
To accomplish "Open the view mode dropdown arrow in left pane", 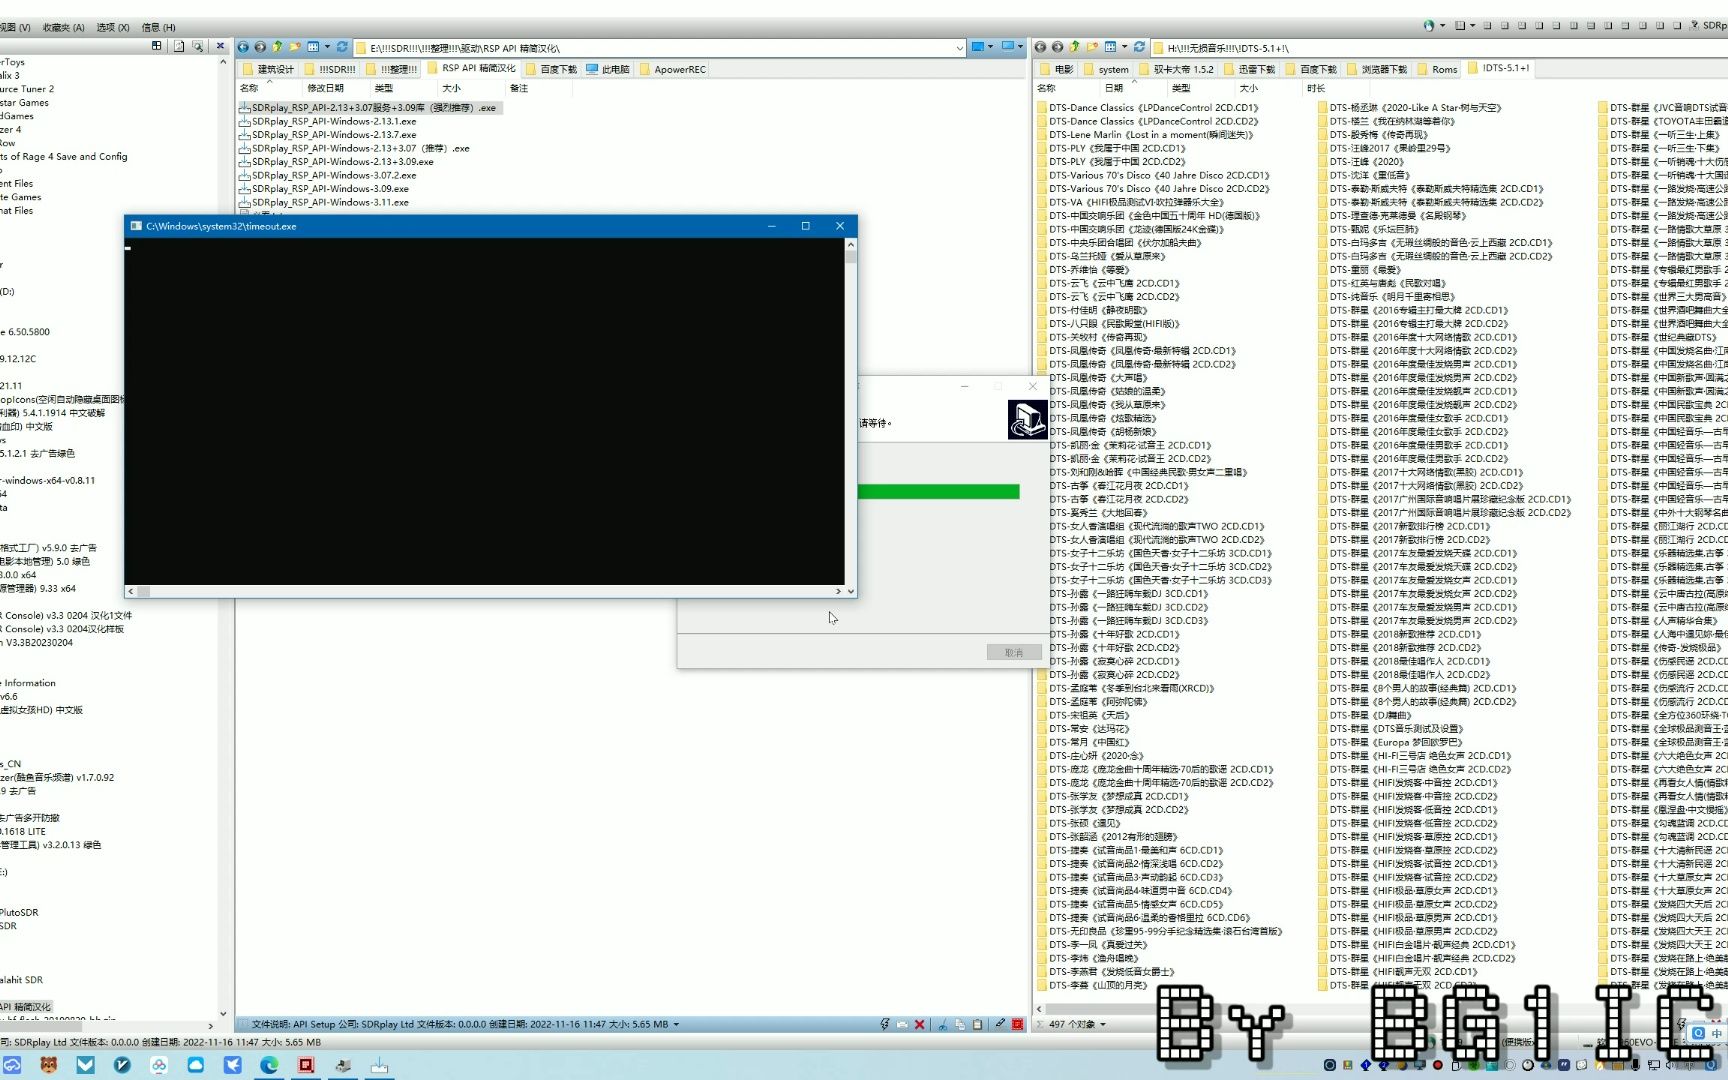I will (x=326, y=47).
